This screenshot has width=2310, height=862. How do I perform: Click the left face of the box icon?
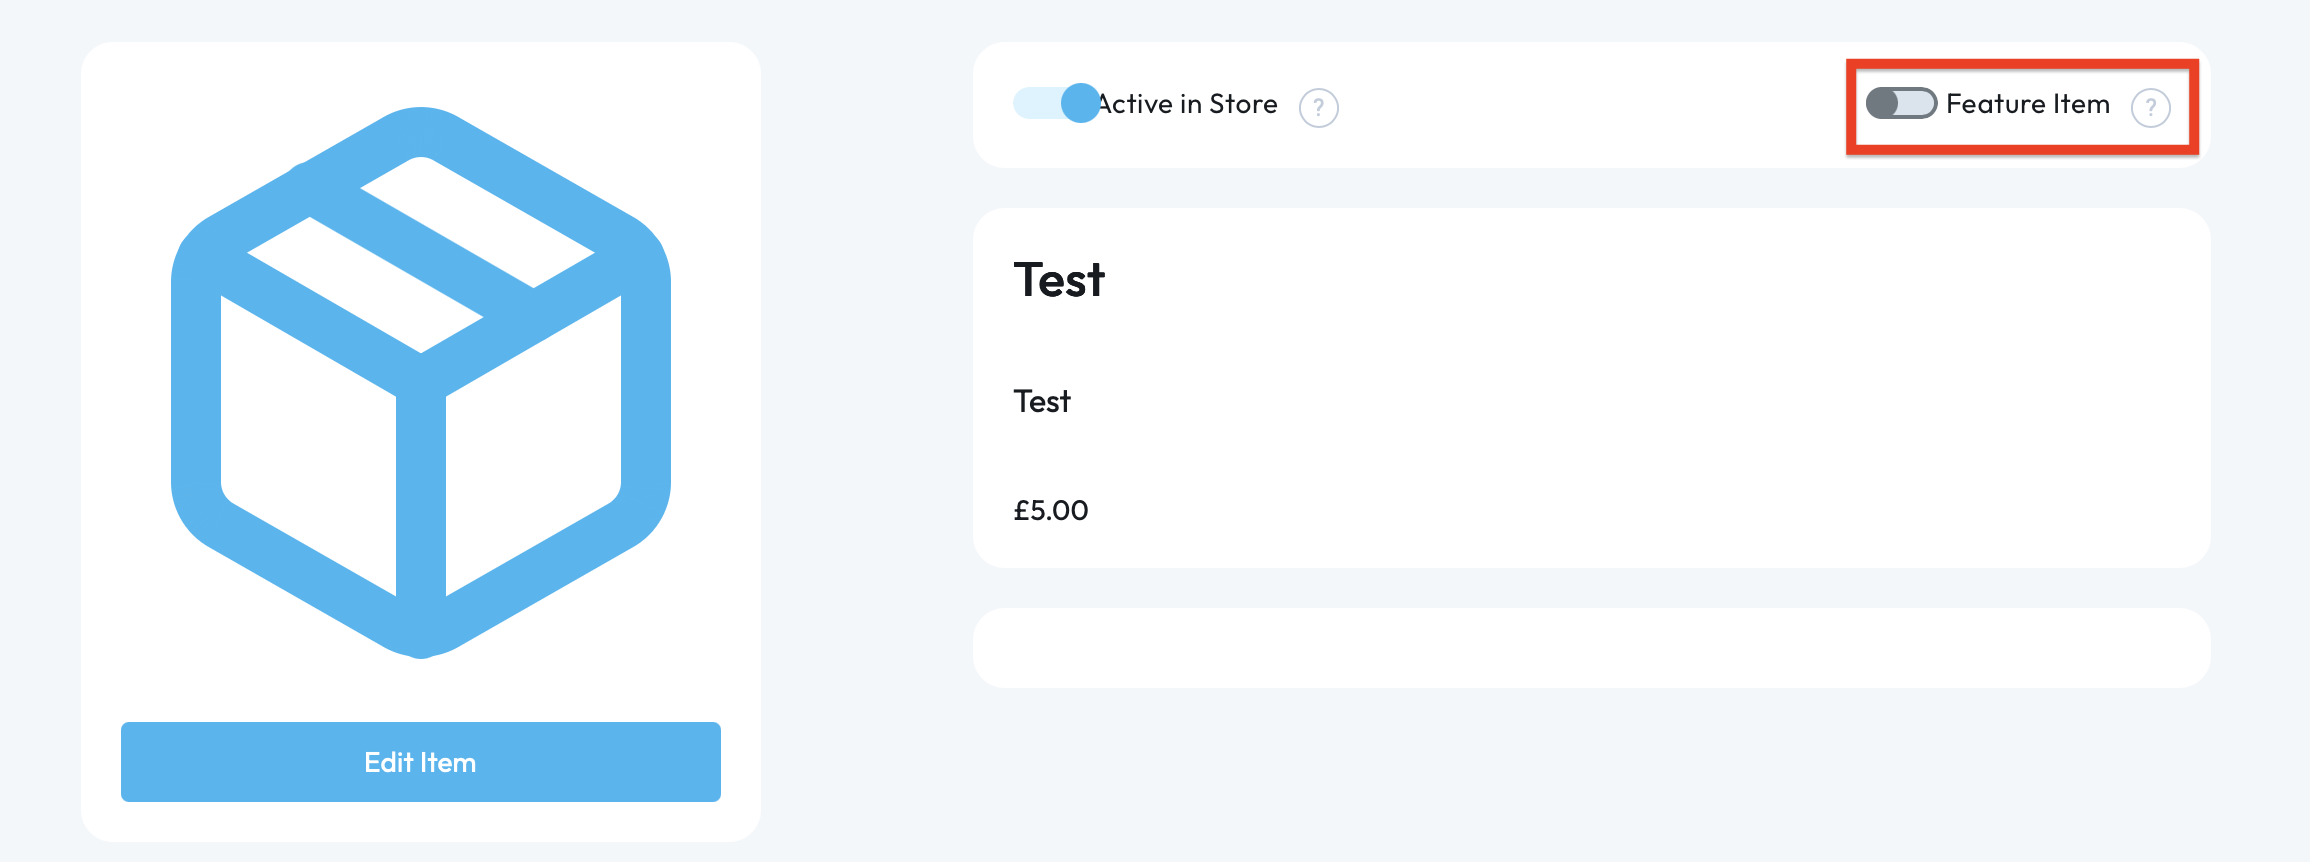click(305, 440)
